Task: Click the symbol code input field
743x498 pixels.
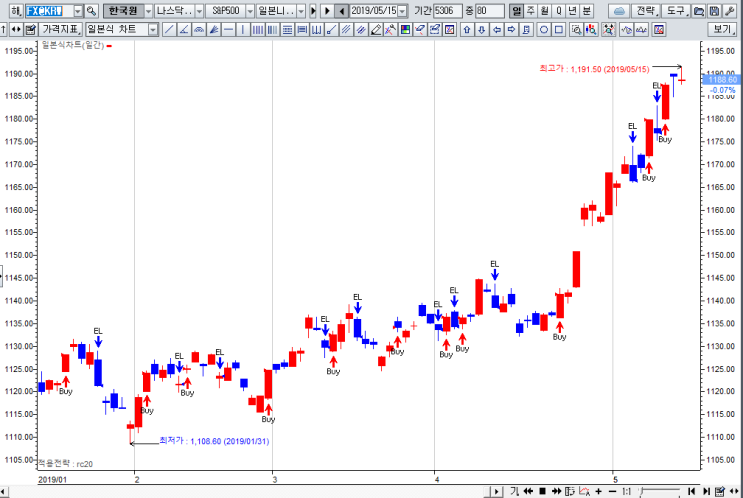Action: [49, 11]
